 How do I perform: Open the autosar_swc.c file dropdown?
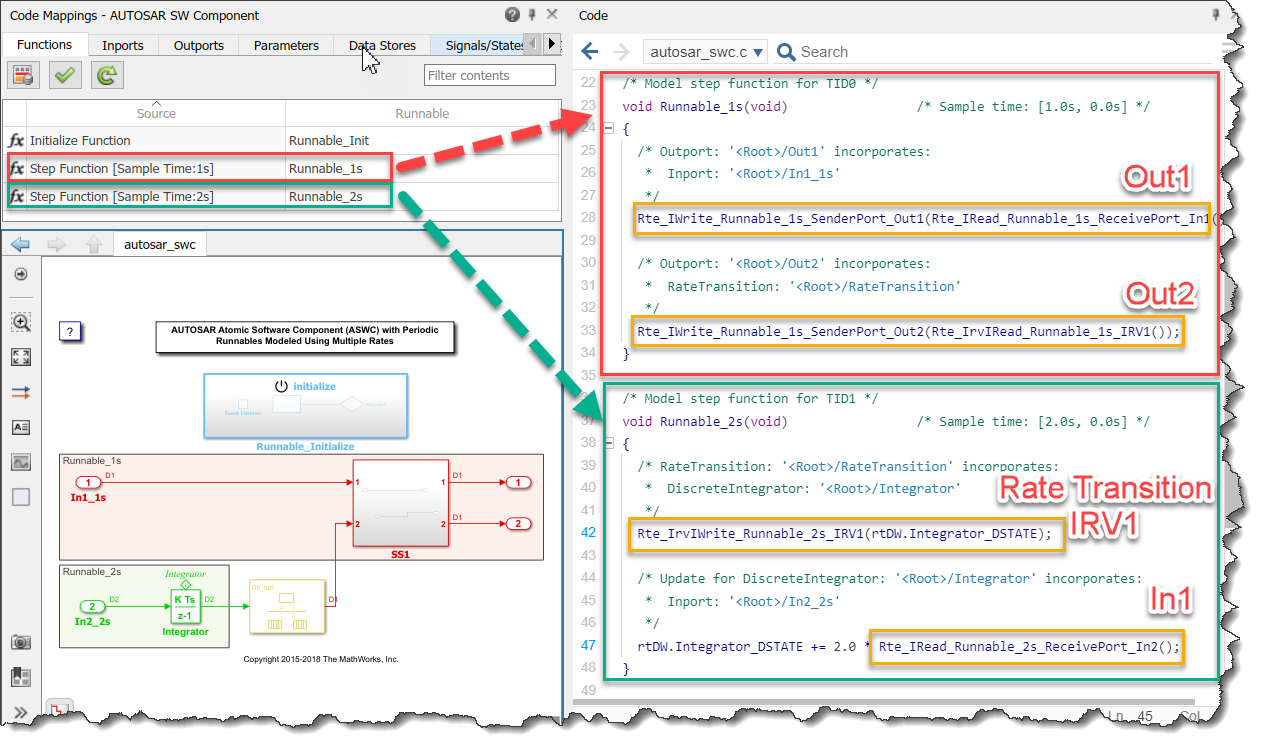pos(707,52)
